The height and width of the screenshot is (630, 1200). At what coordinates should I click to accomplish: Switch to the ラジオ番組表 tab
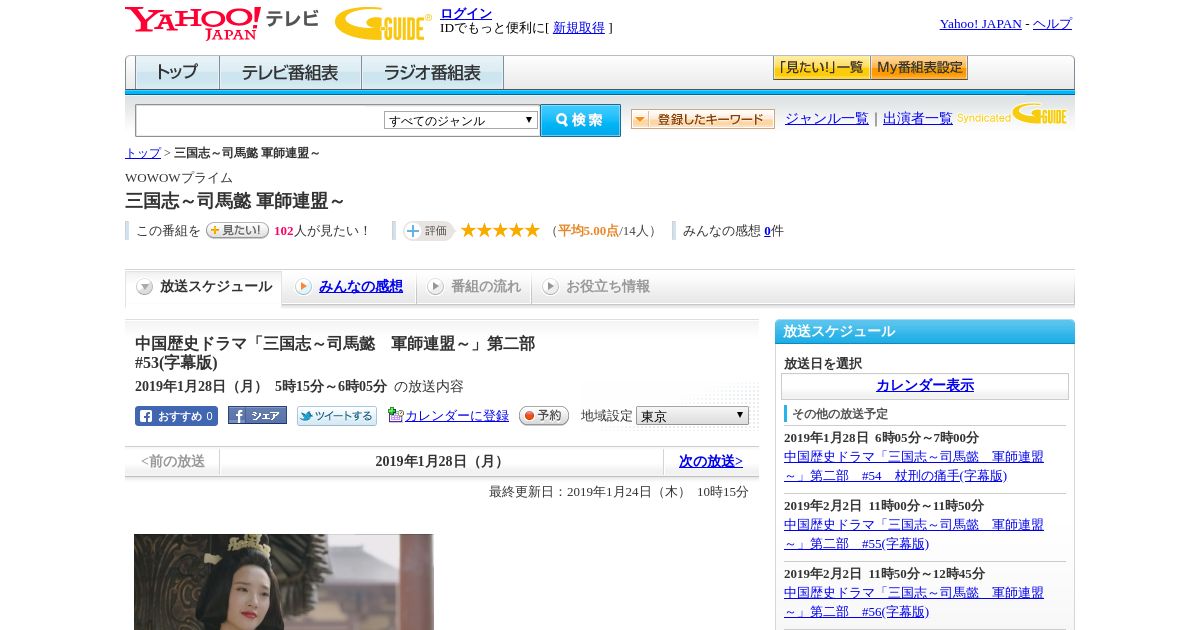[432, 73]
